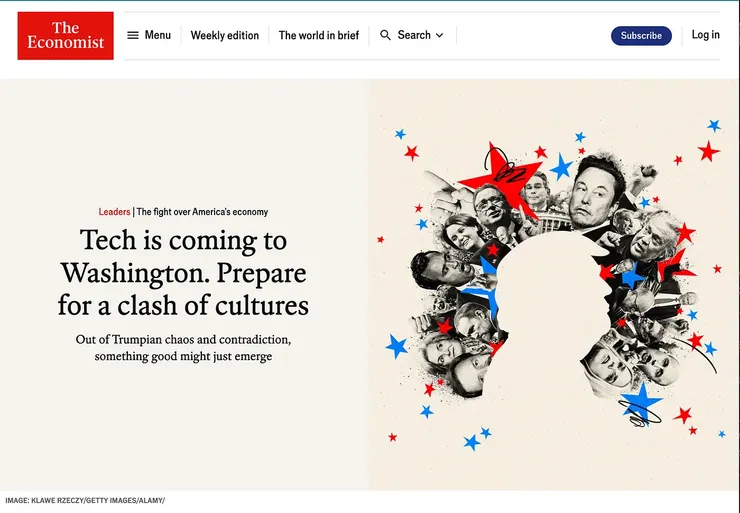Open the hamburger menu icon
740x513 pixels.
[x=133, y=35]
